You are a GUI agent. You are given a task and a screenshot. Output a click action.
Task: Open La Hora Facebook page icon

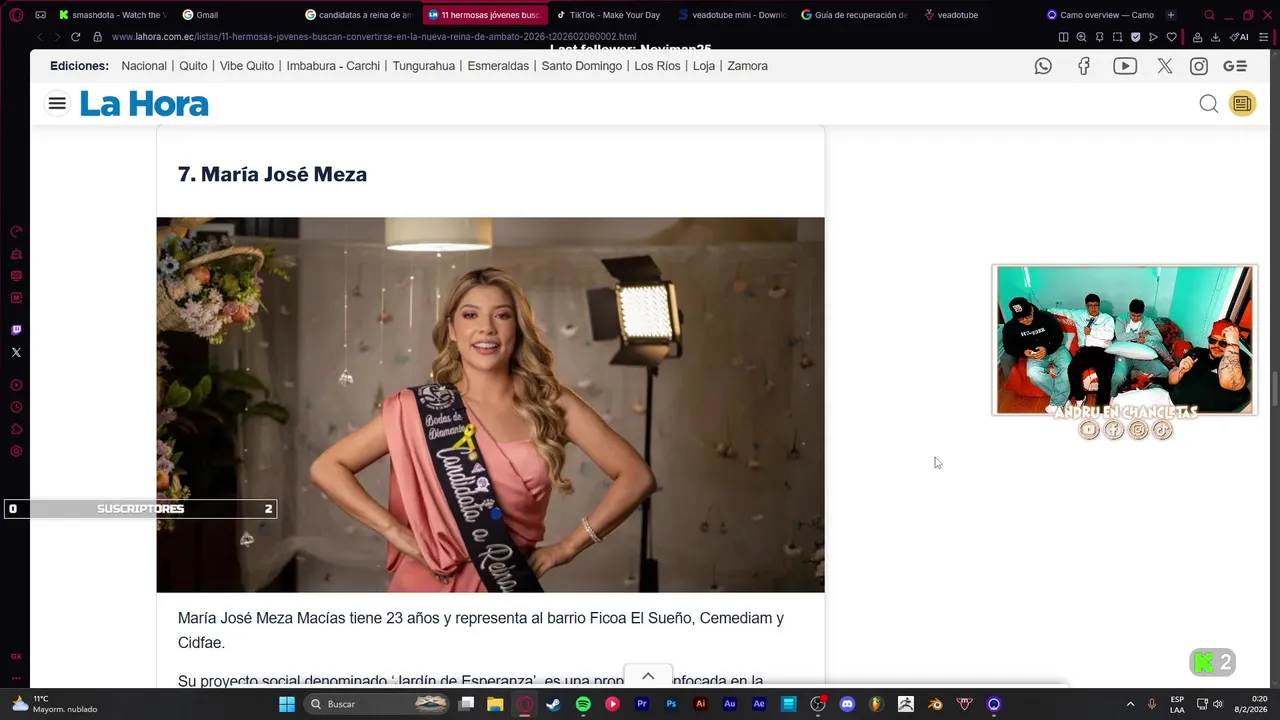coord(1084,66)
